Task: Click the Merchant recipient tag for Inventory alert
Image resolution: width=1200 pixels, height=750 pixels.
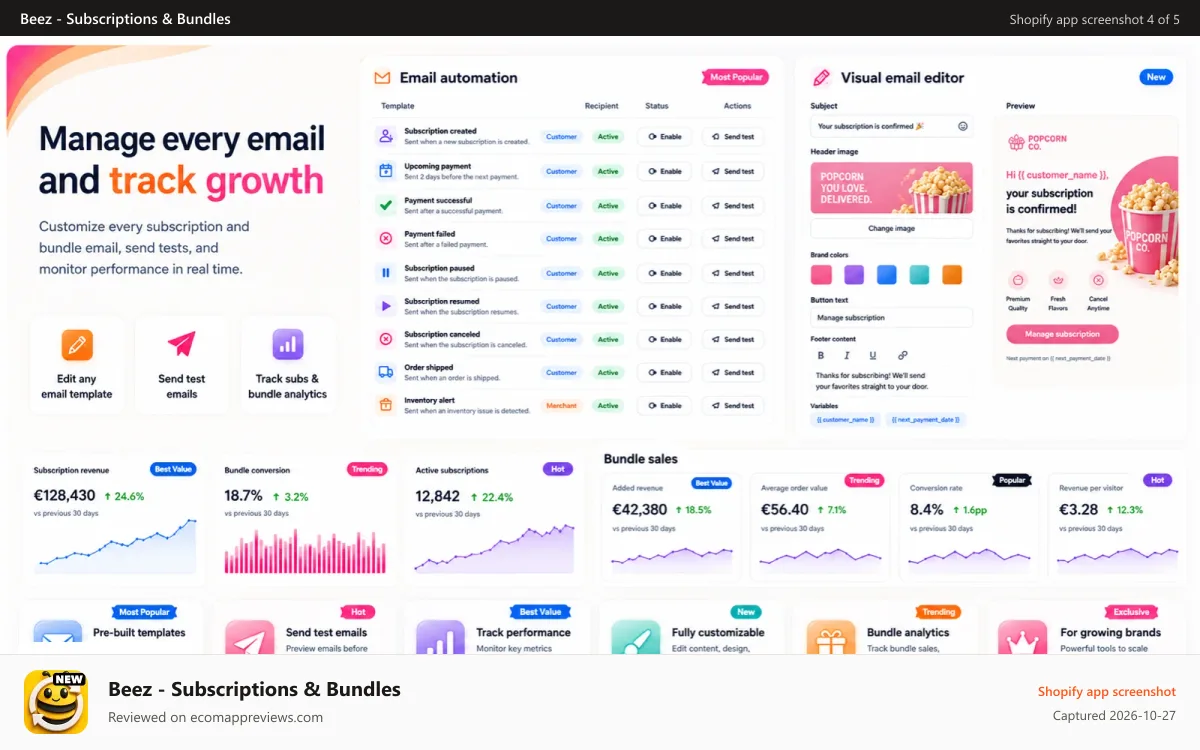Action: (x=561, y=405)
